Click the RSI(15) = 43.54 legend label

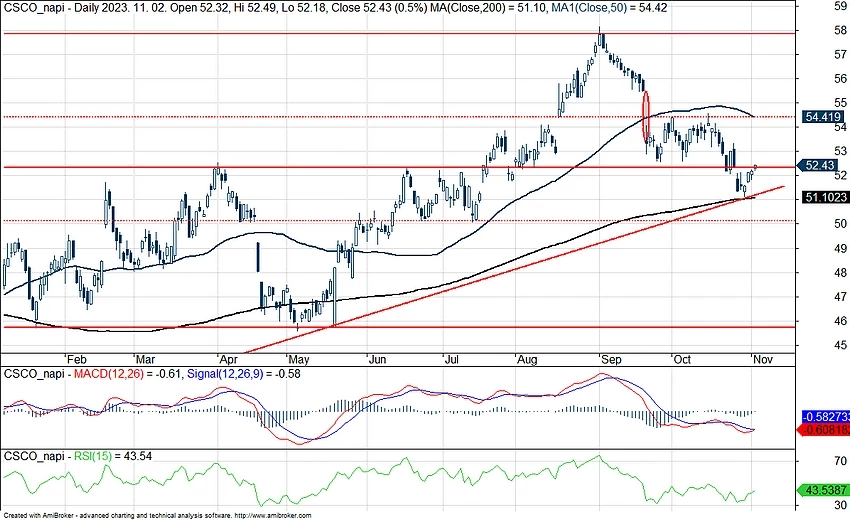click(x=113, y=456)
